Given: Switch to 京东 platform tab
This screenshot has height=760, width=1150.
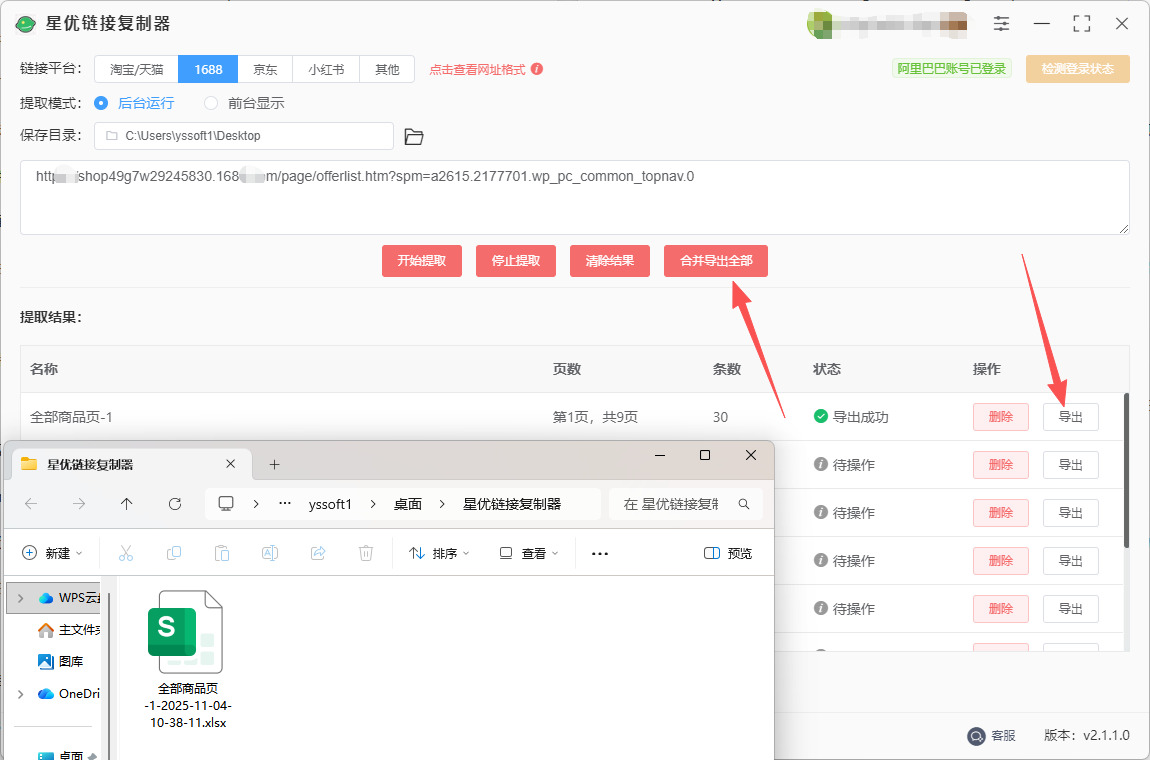Looking at the screenshot, I should pos(265,70).
